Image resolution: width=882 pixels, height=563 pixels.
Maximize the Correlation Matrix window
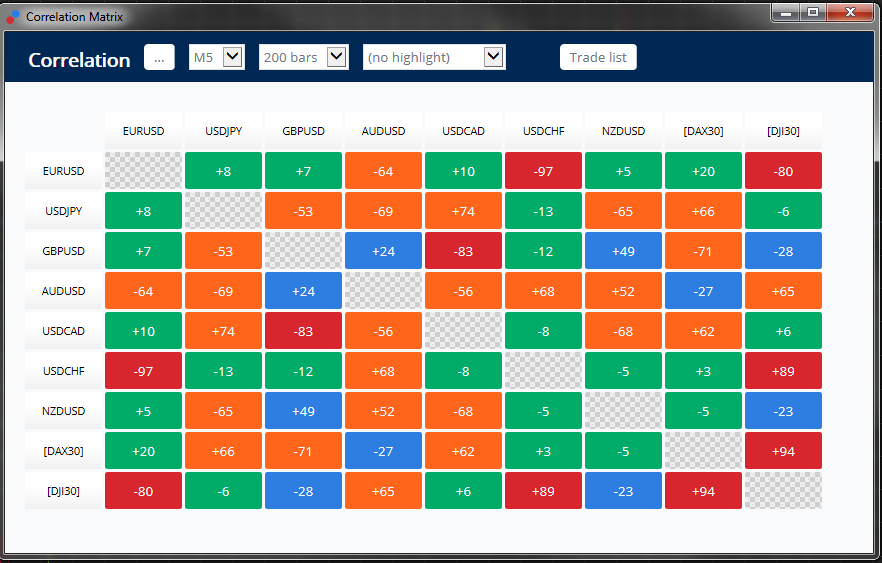tap(813, 12)
